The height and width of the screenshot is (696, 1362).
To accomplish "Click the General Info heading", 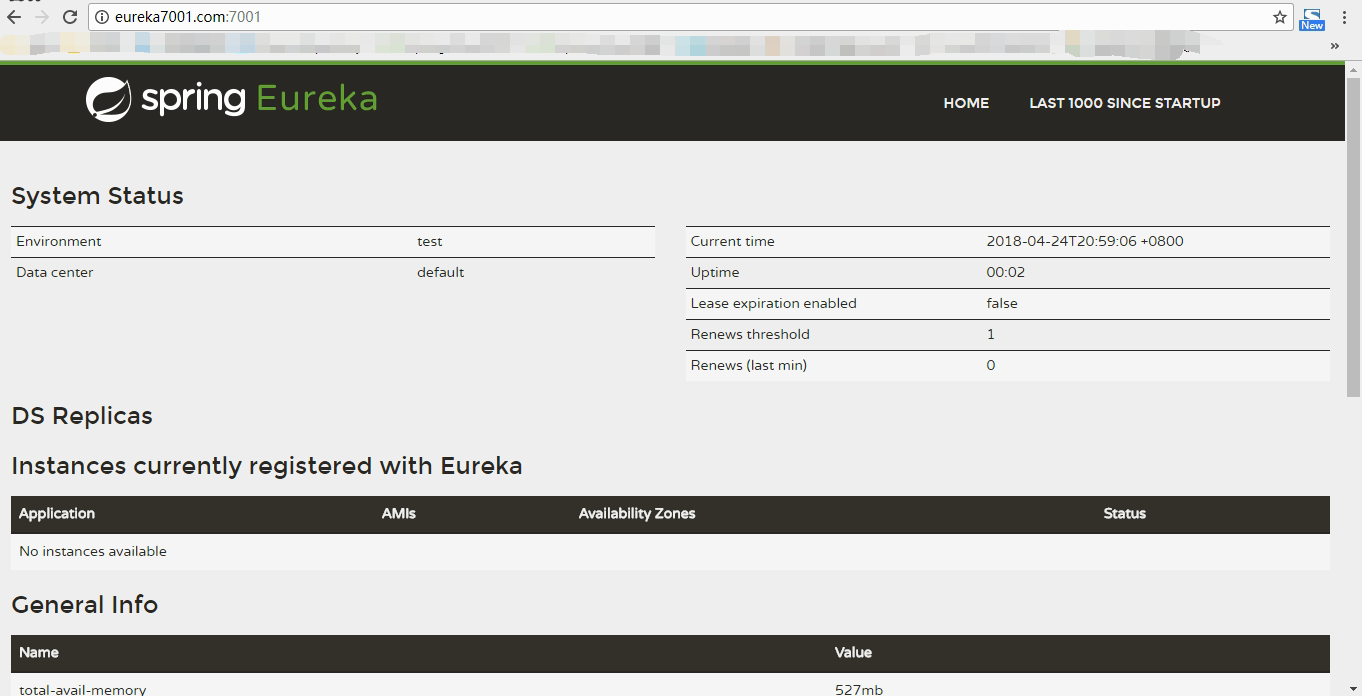I will point(85,605).
